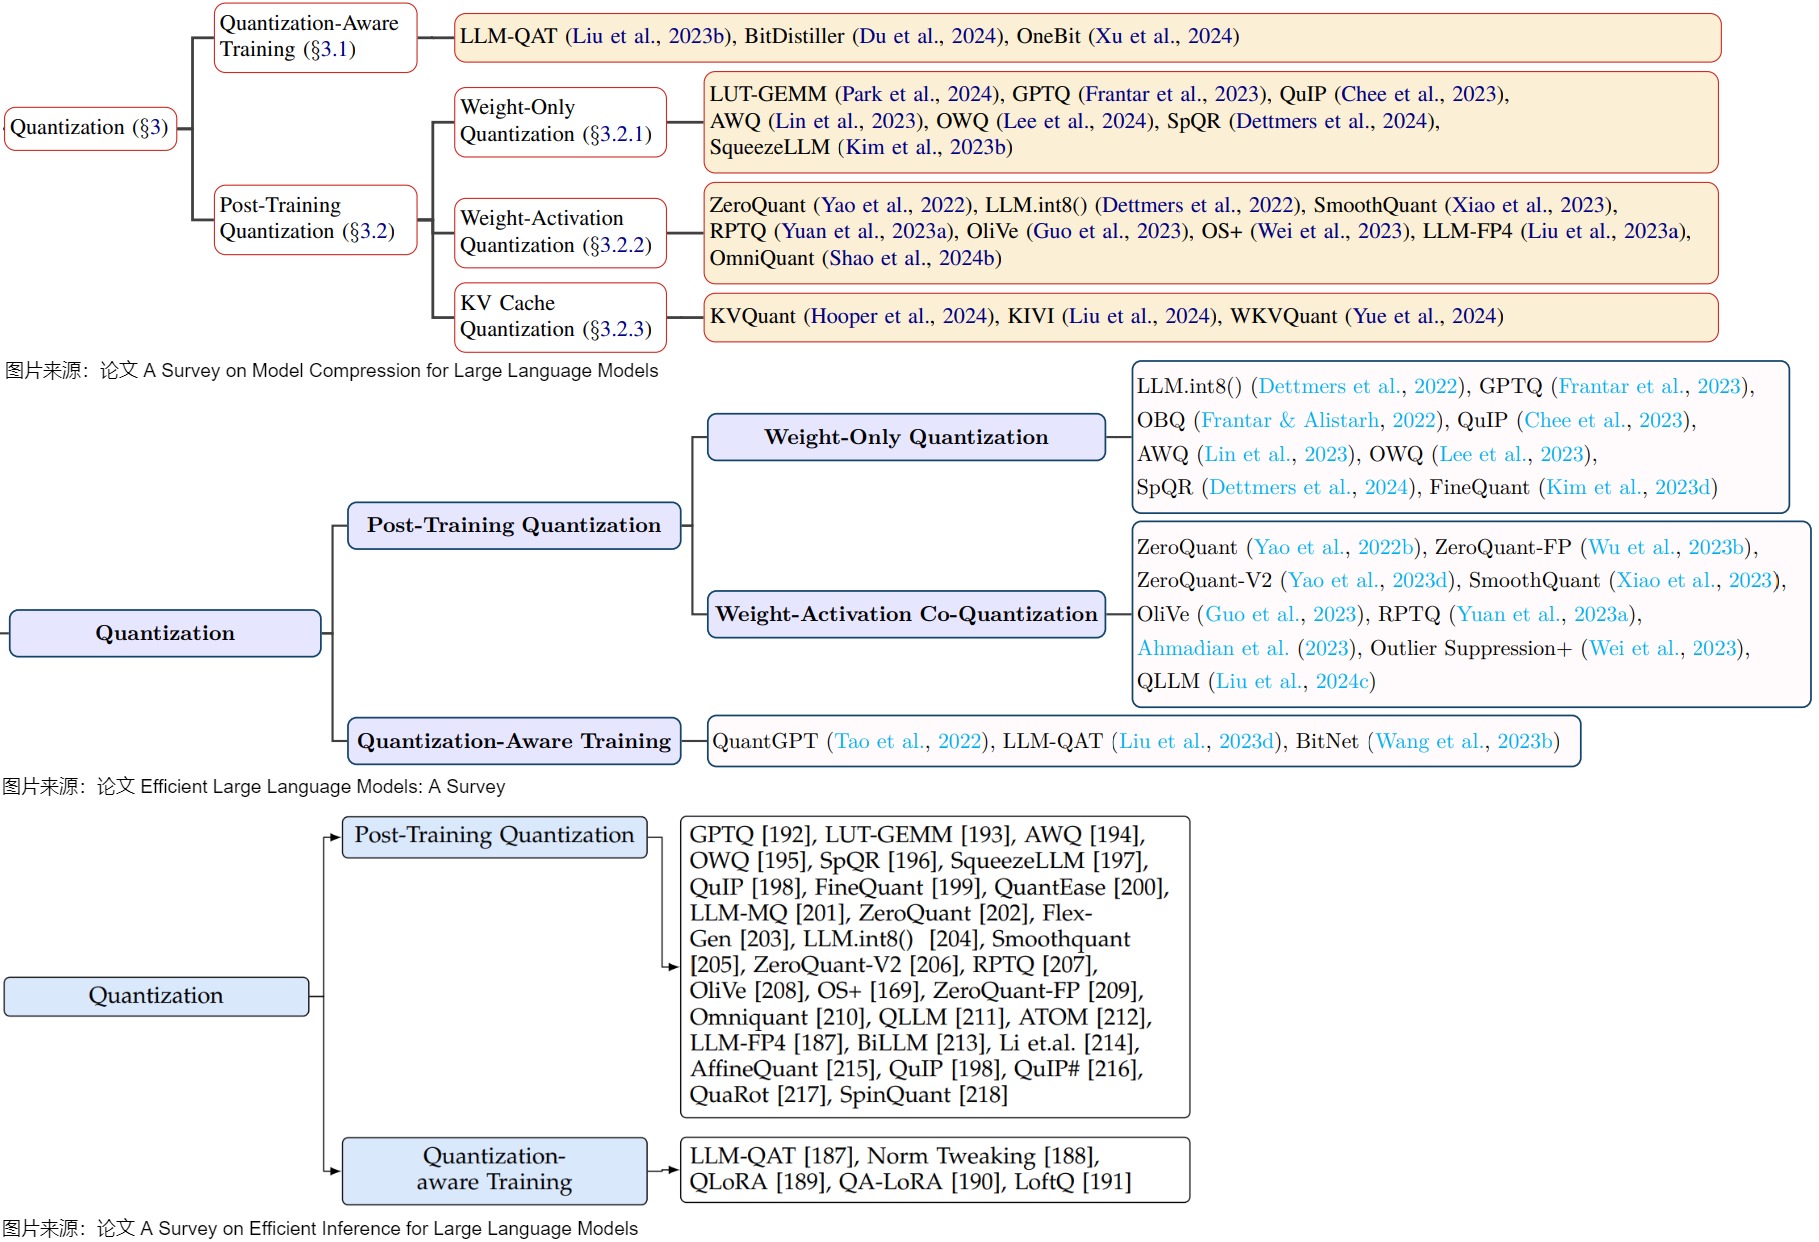The width and height of the screenshot is (1819, 1242).
Task: Click the Weight-Activation Quantization (§3.2.2) box
Action: click(x=560, y=232)
